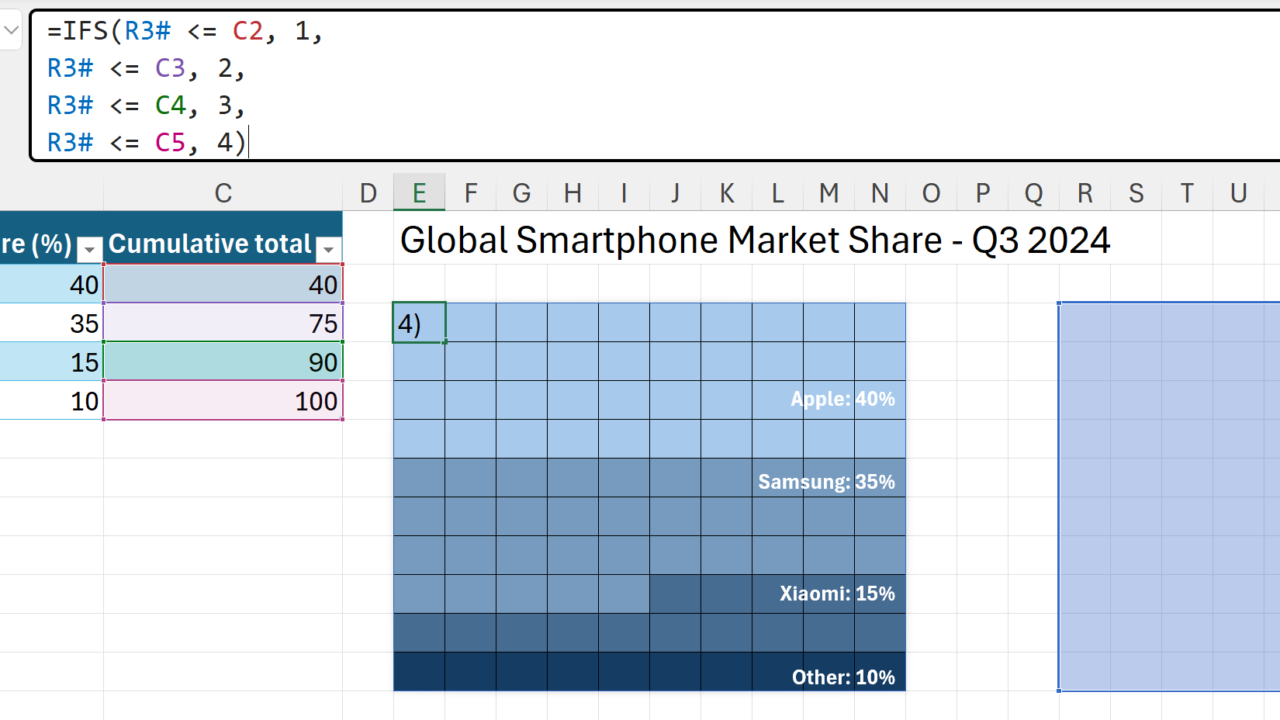Select the cumulative total cell showing 100
1280x720 pixels.
point(223,401)
